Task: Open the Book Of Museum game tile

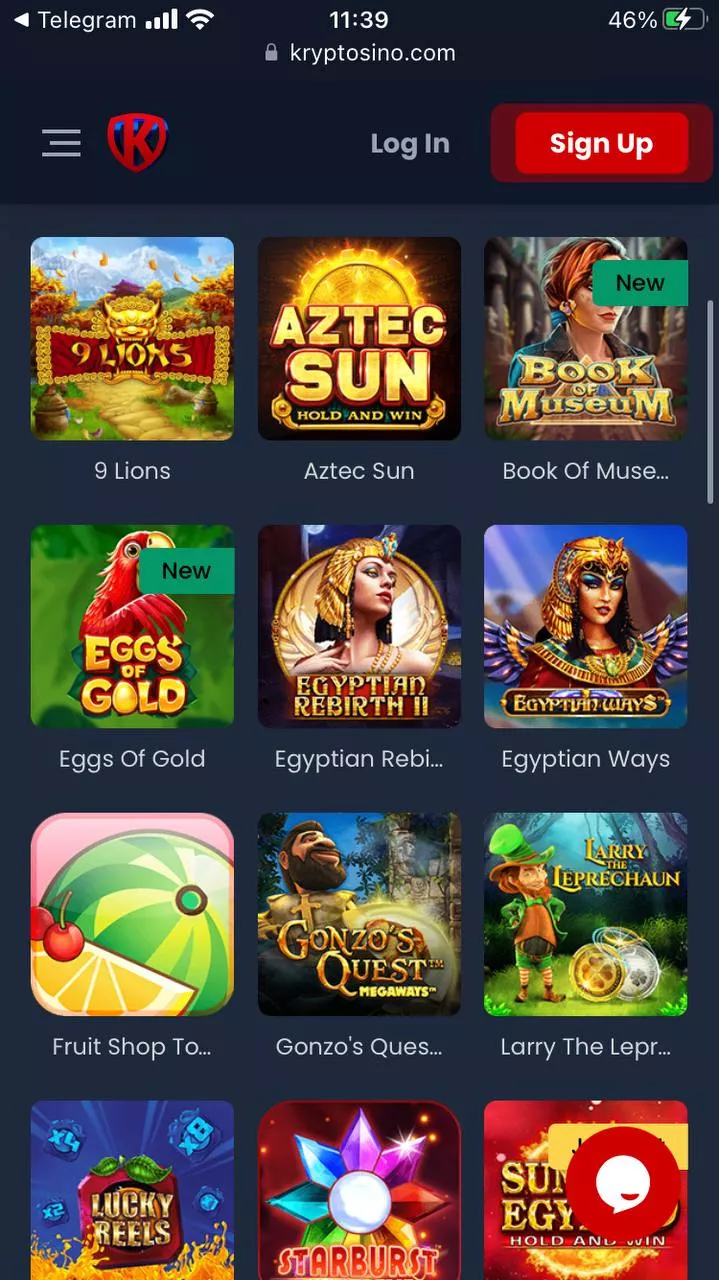Action: (x=586, y=338)
